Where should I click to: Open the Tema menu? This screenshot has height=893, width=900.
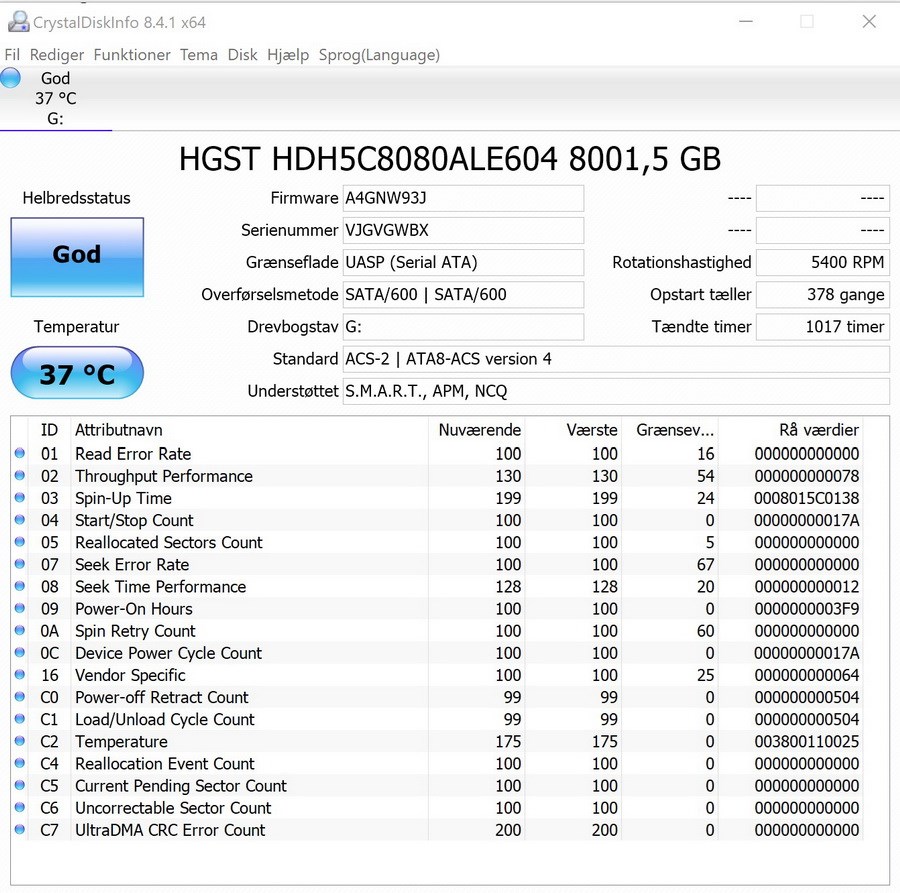199,55
